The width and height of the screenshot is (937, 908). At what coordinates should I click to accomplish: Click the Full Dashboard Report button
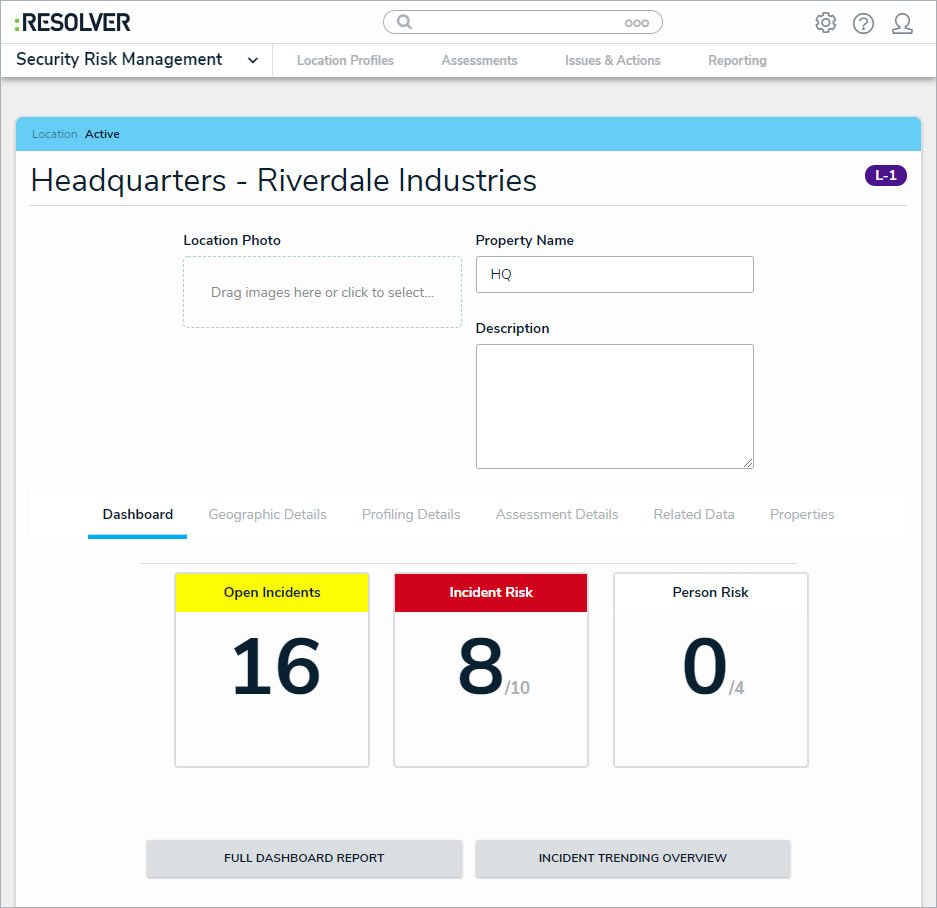click(304, 858)
